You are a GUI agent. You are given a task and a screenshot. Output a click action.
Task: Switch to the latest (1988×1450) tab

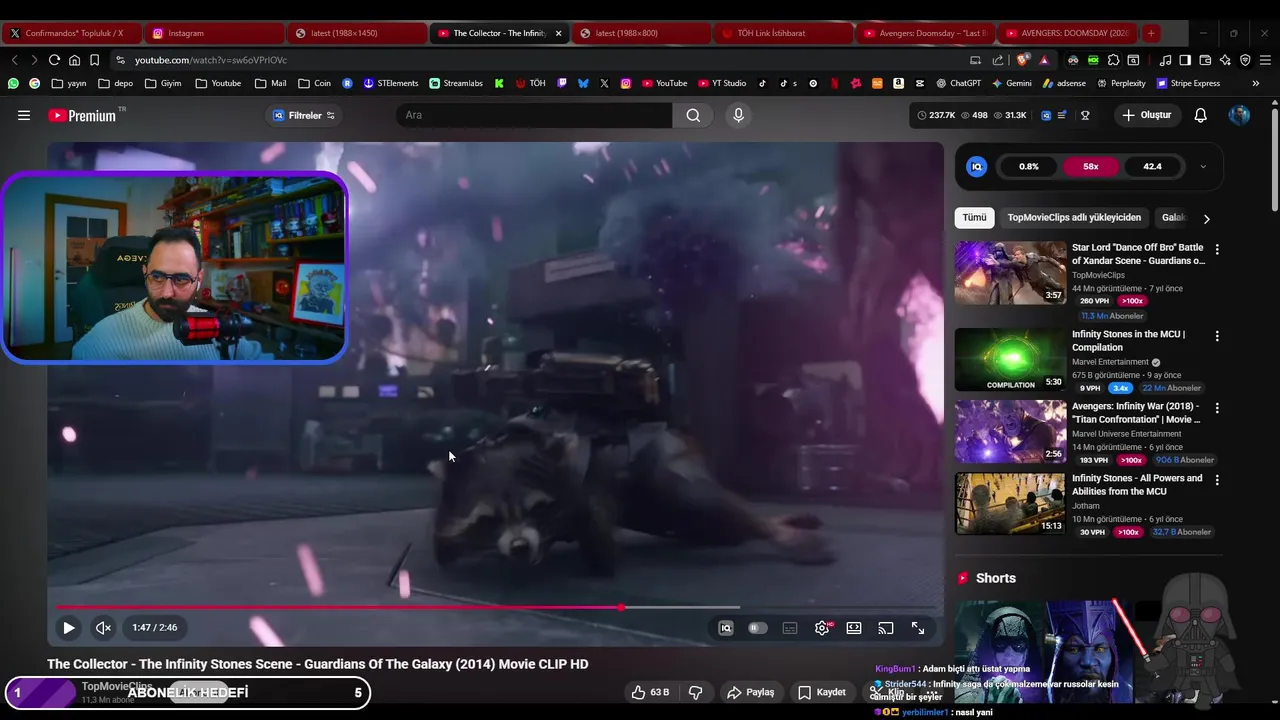pyautogui.click(x=357, y=33)
